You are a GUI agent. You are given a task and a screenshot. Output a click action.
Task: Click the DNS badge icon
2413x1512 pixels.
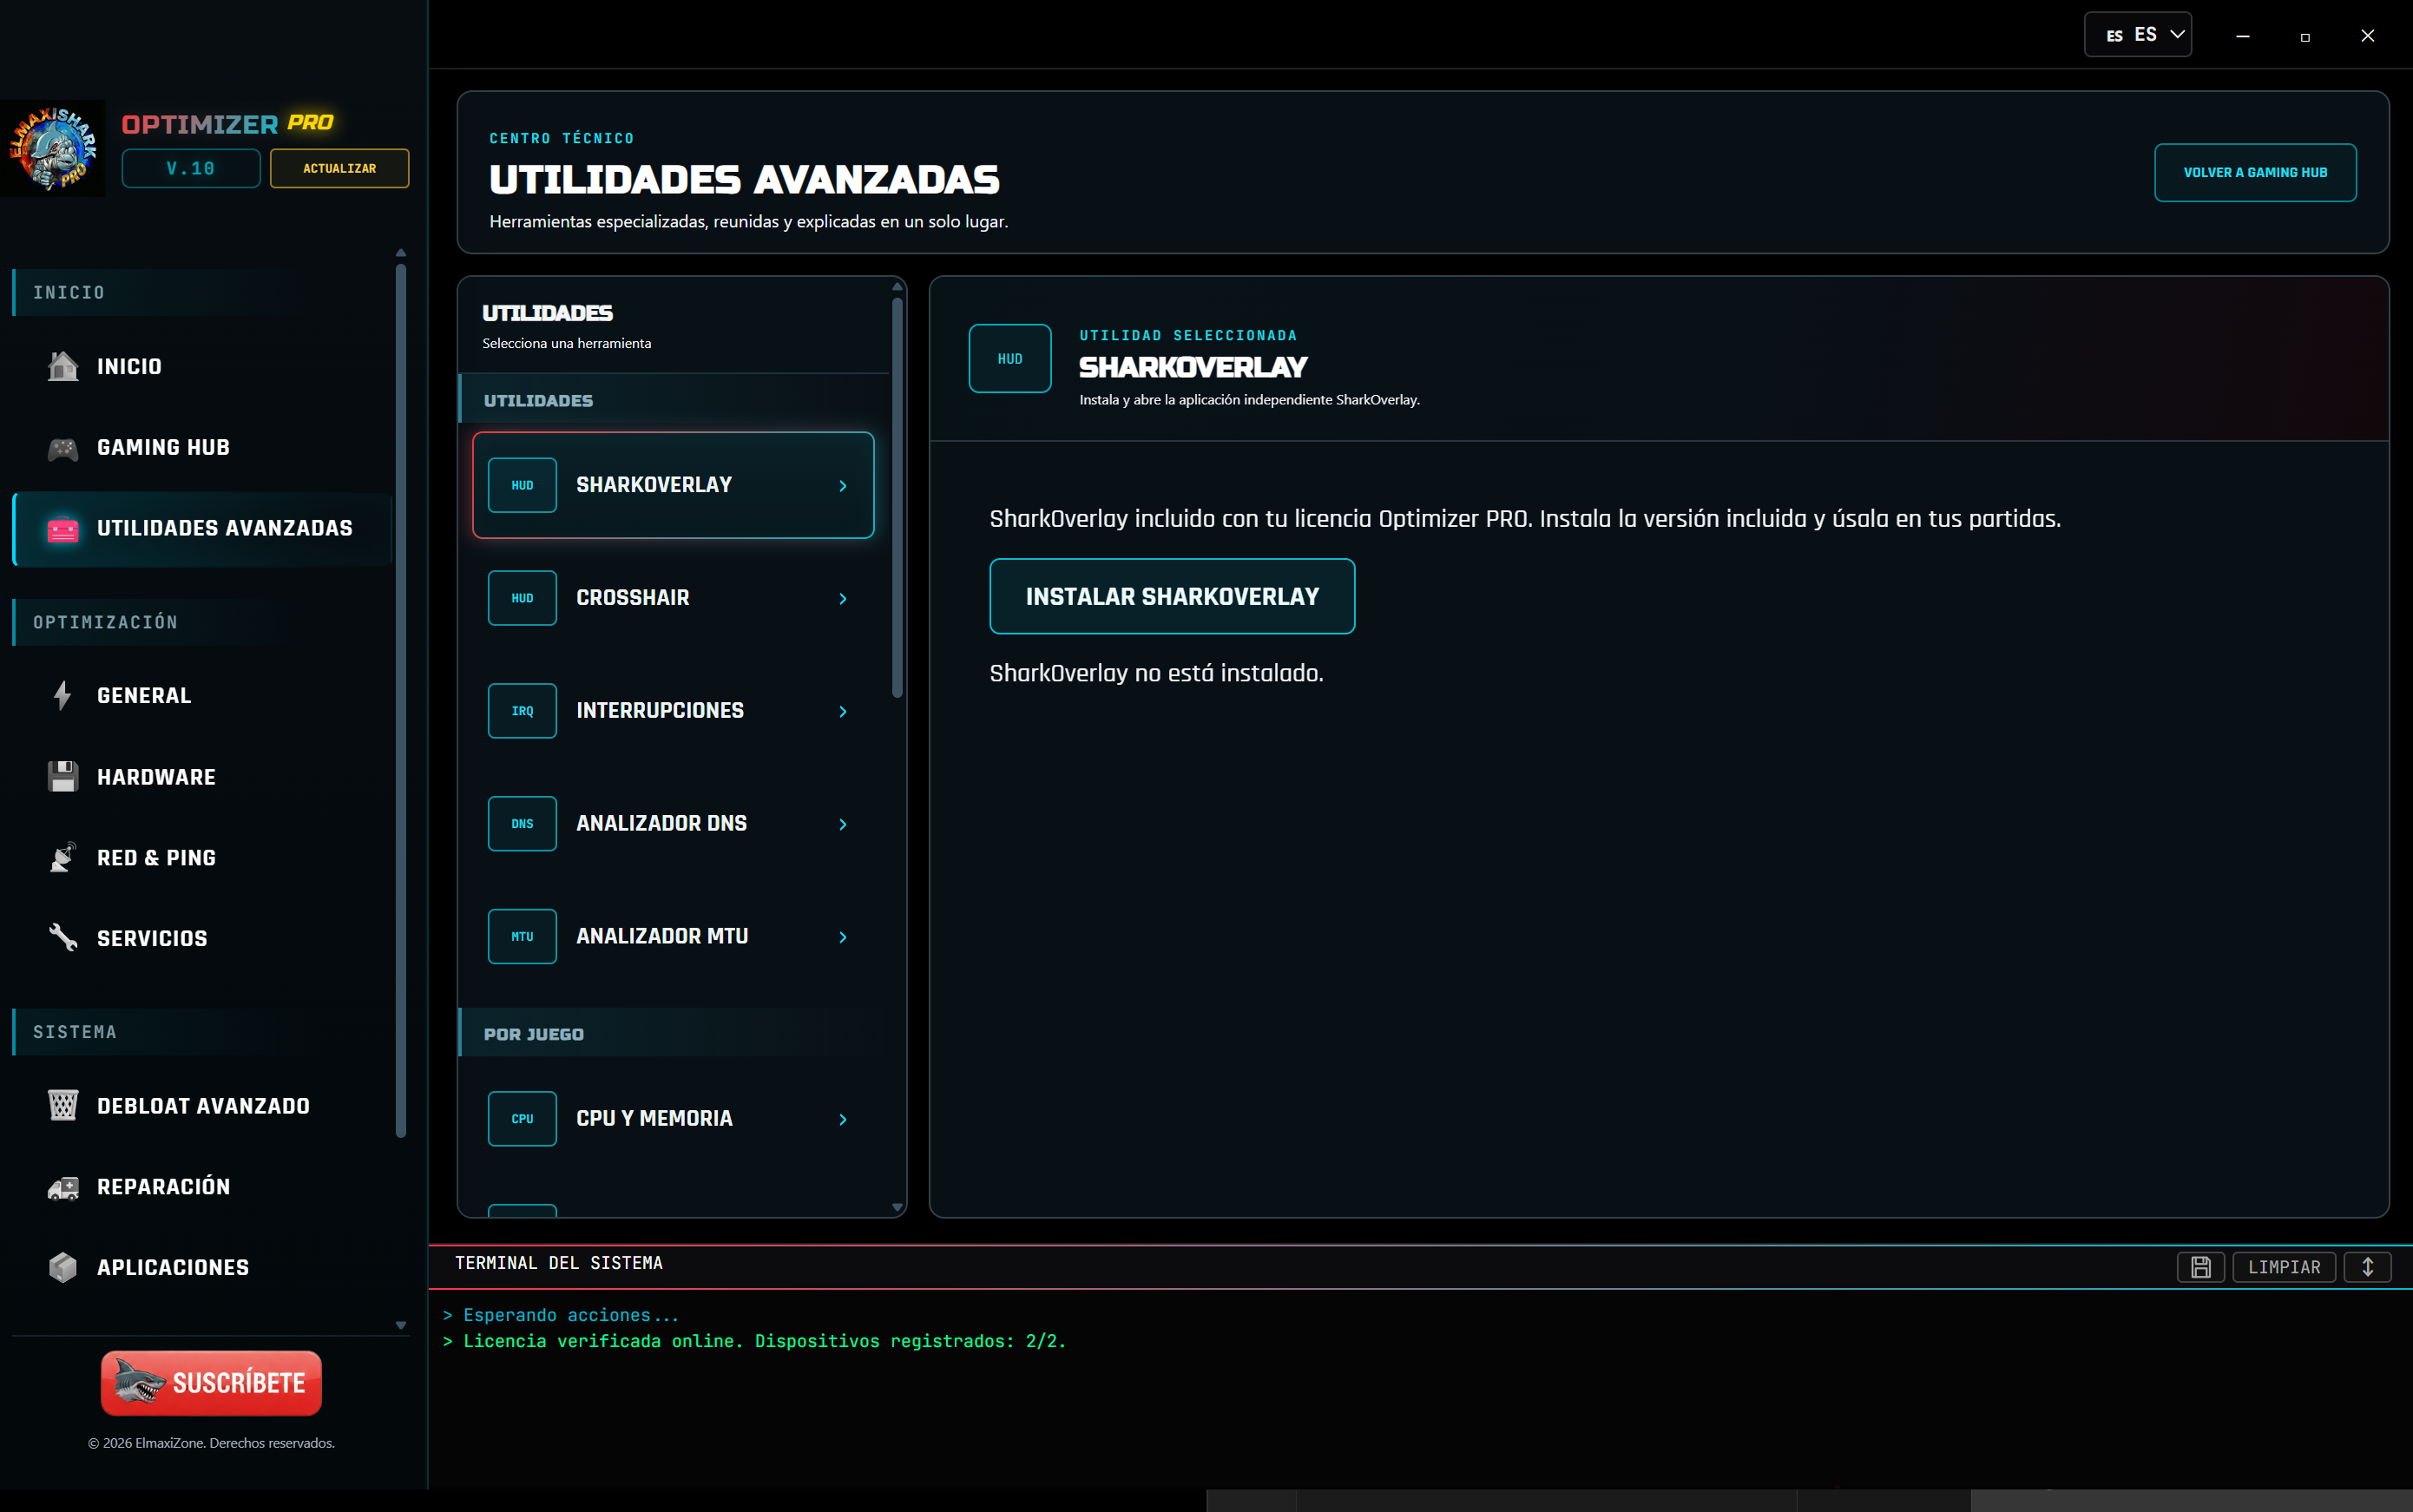pyautogui.click(x=522, y=824)
